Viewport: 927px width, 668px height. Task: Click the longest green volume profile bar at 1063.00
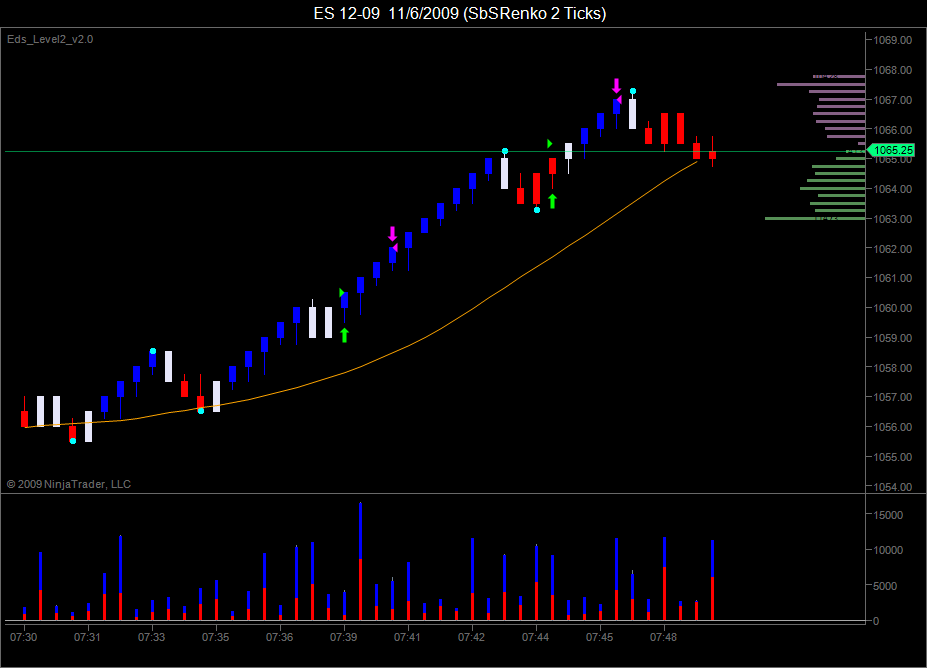coord(815,219)
